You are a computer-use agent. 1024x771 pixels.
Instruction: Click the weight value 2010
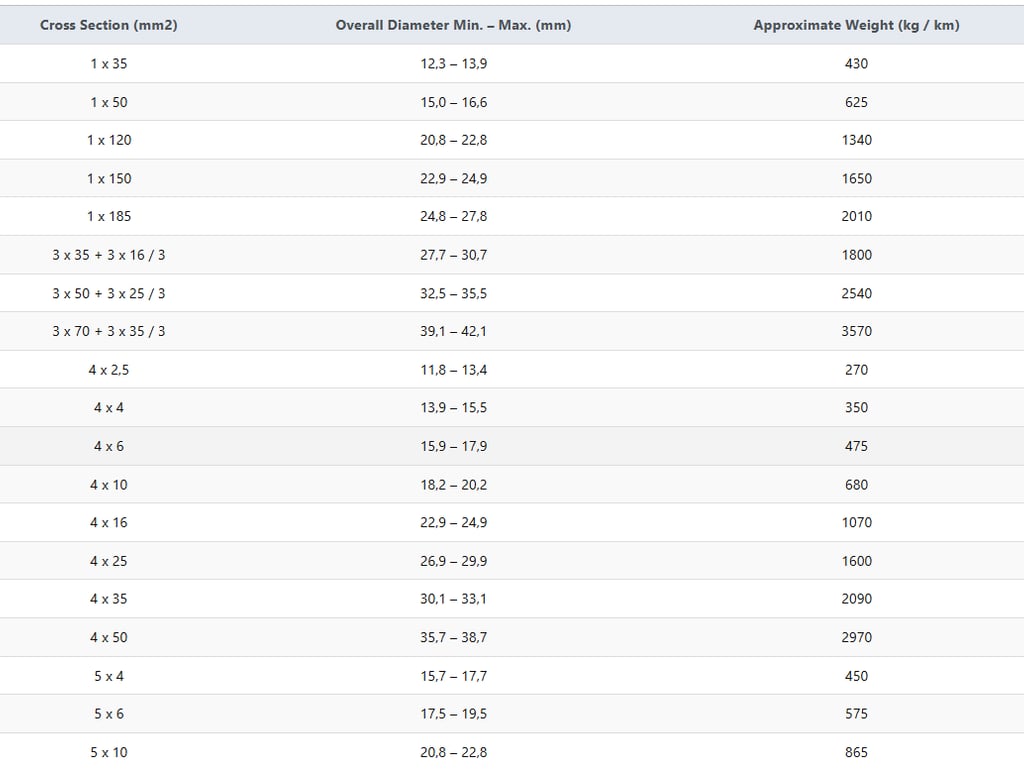click(x=856, y=216)
